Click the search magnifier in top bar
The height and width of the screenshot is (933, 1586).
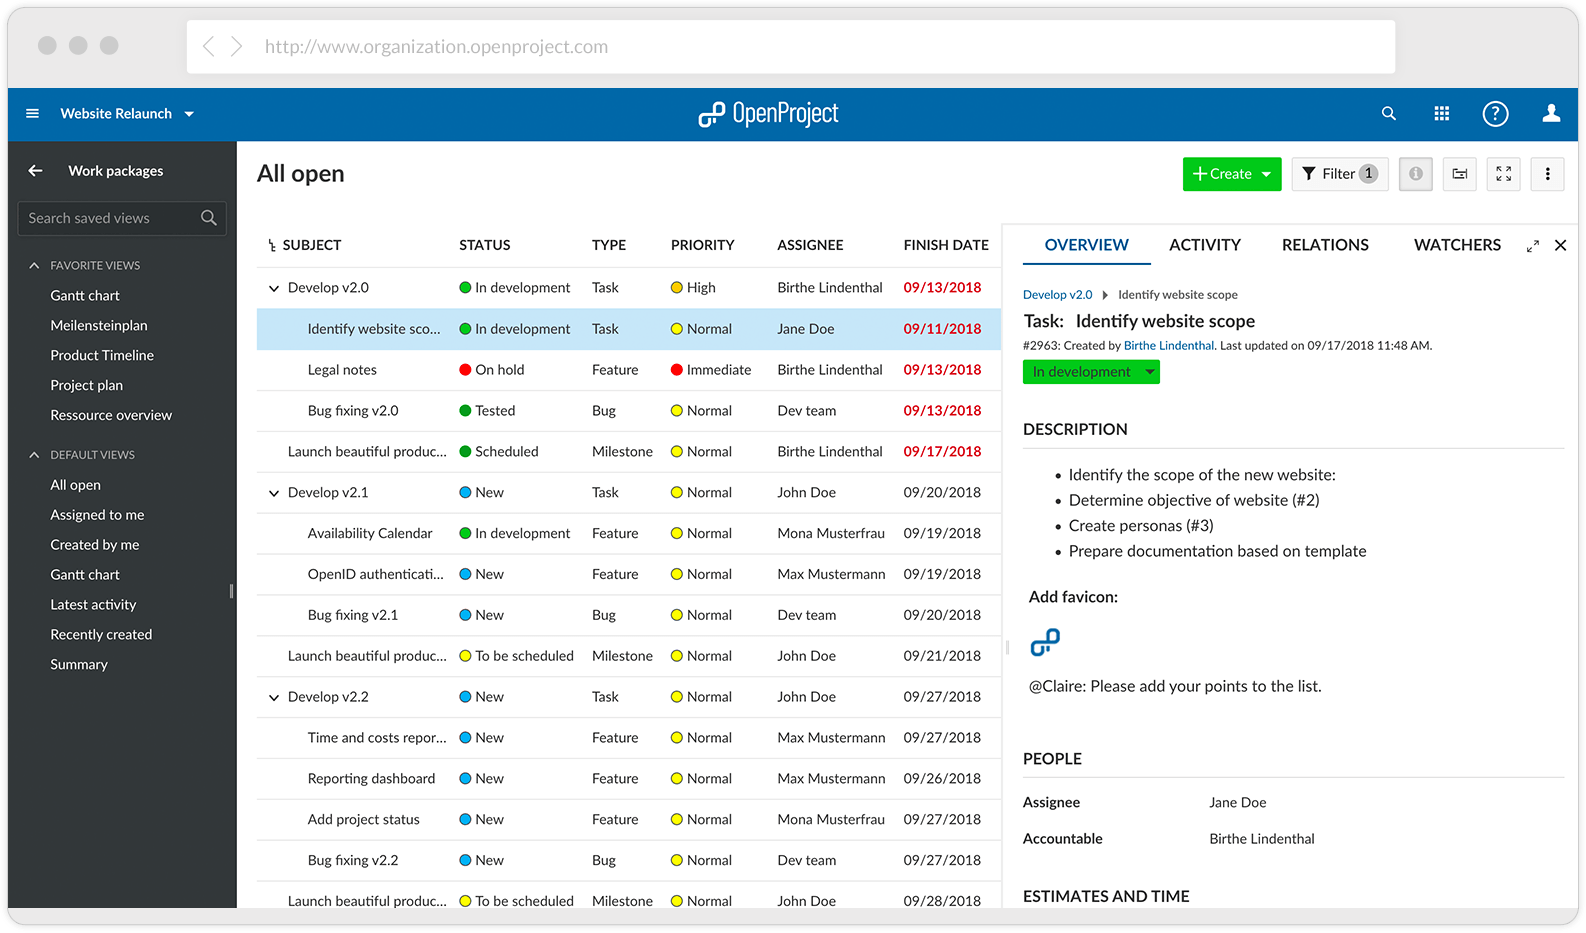coord(1388,114)
